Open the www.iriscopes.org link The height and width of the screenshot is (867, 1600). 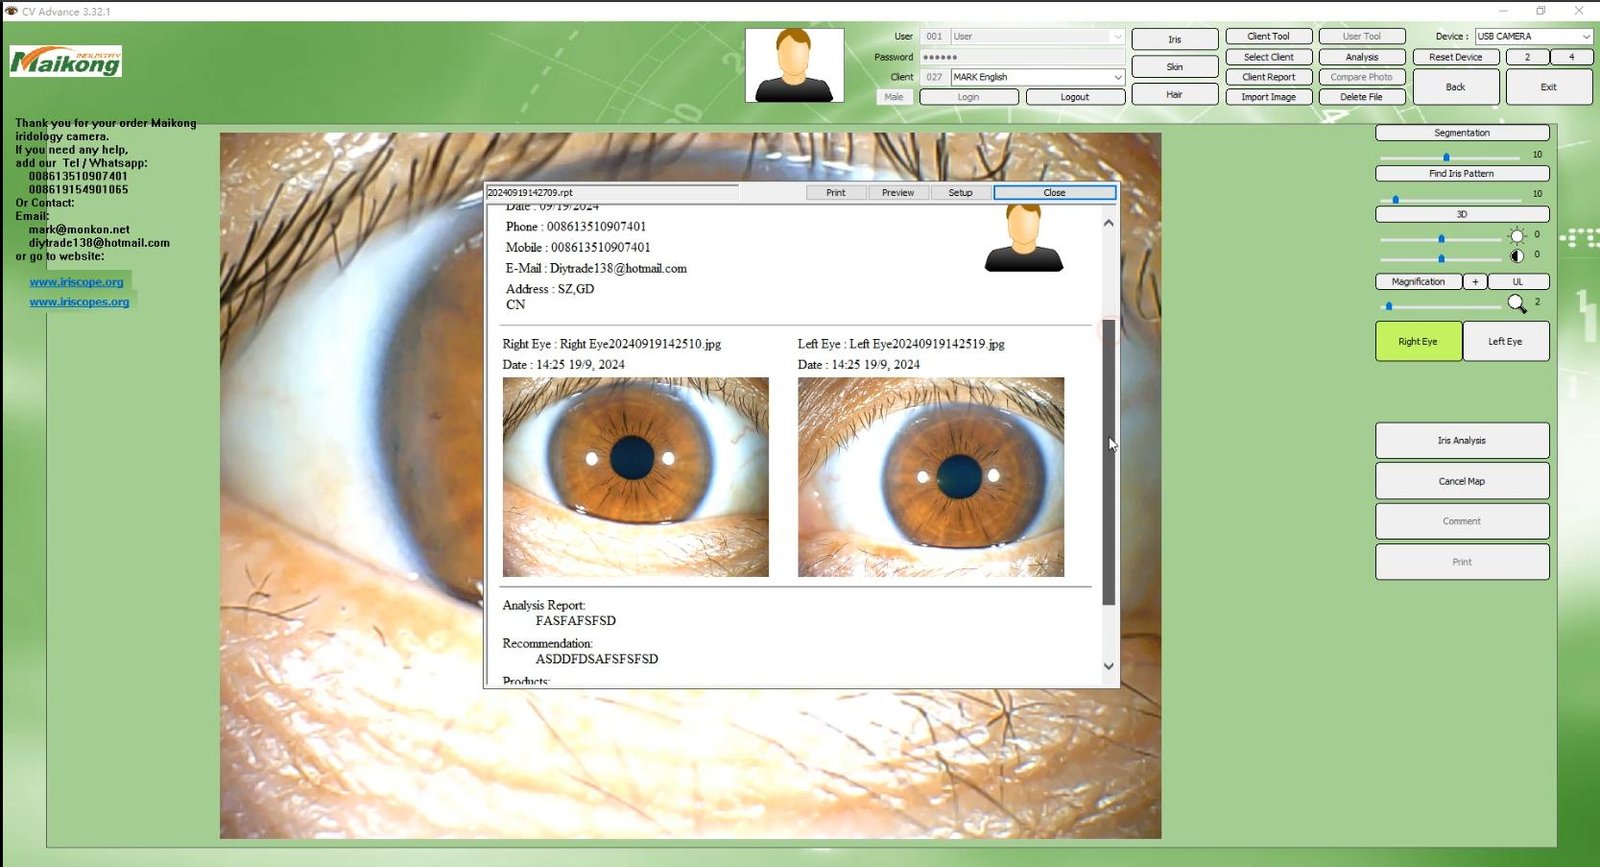(80, 302)
